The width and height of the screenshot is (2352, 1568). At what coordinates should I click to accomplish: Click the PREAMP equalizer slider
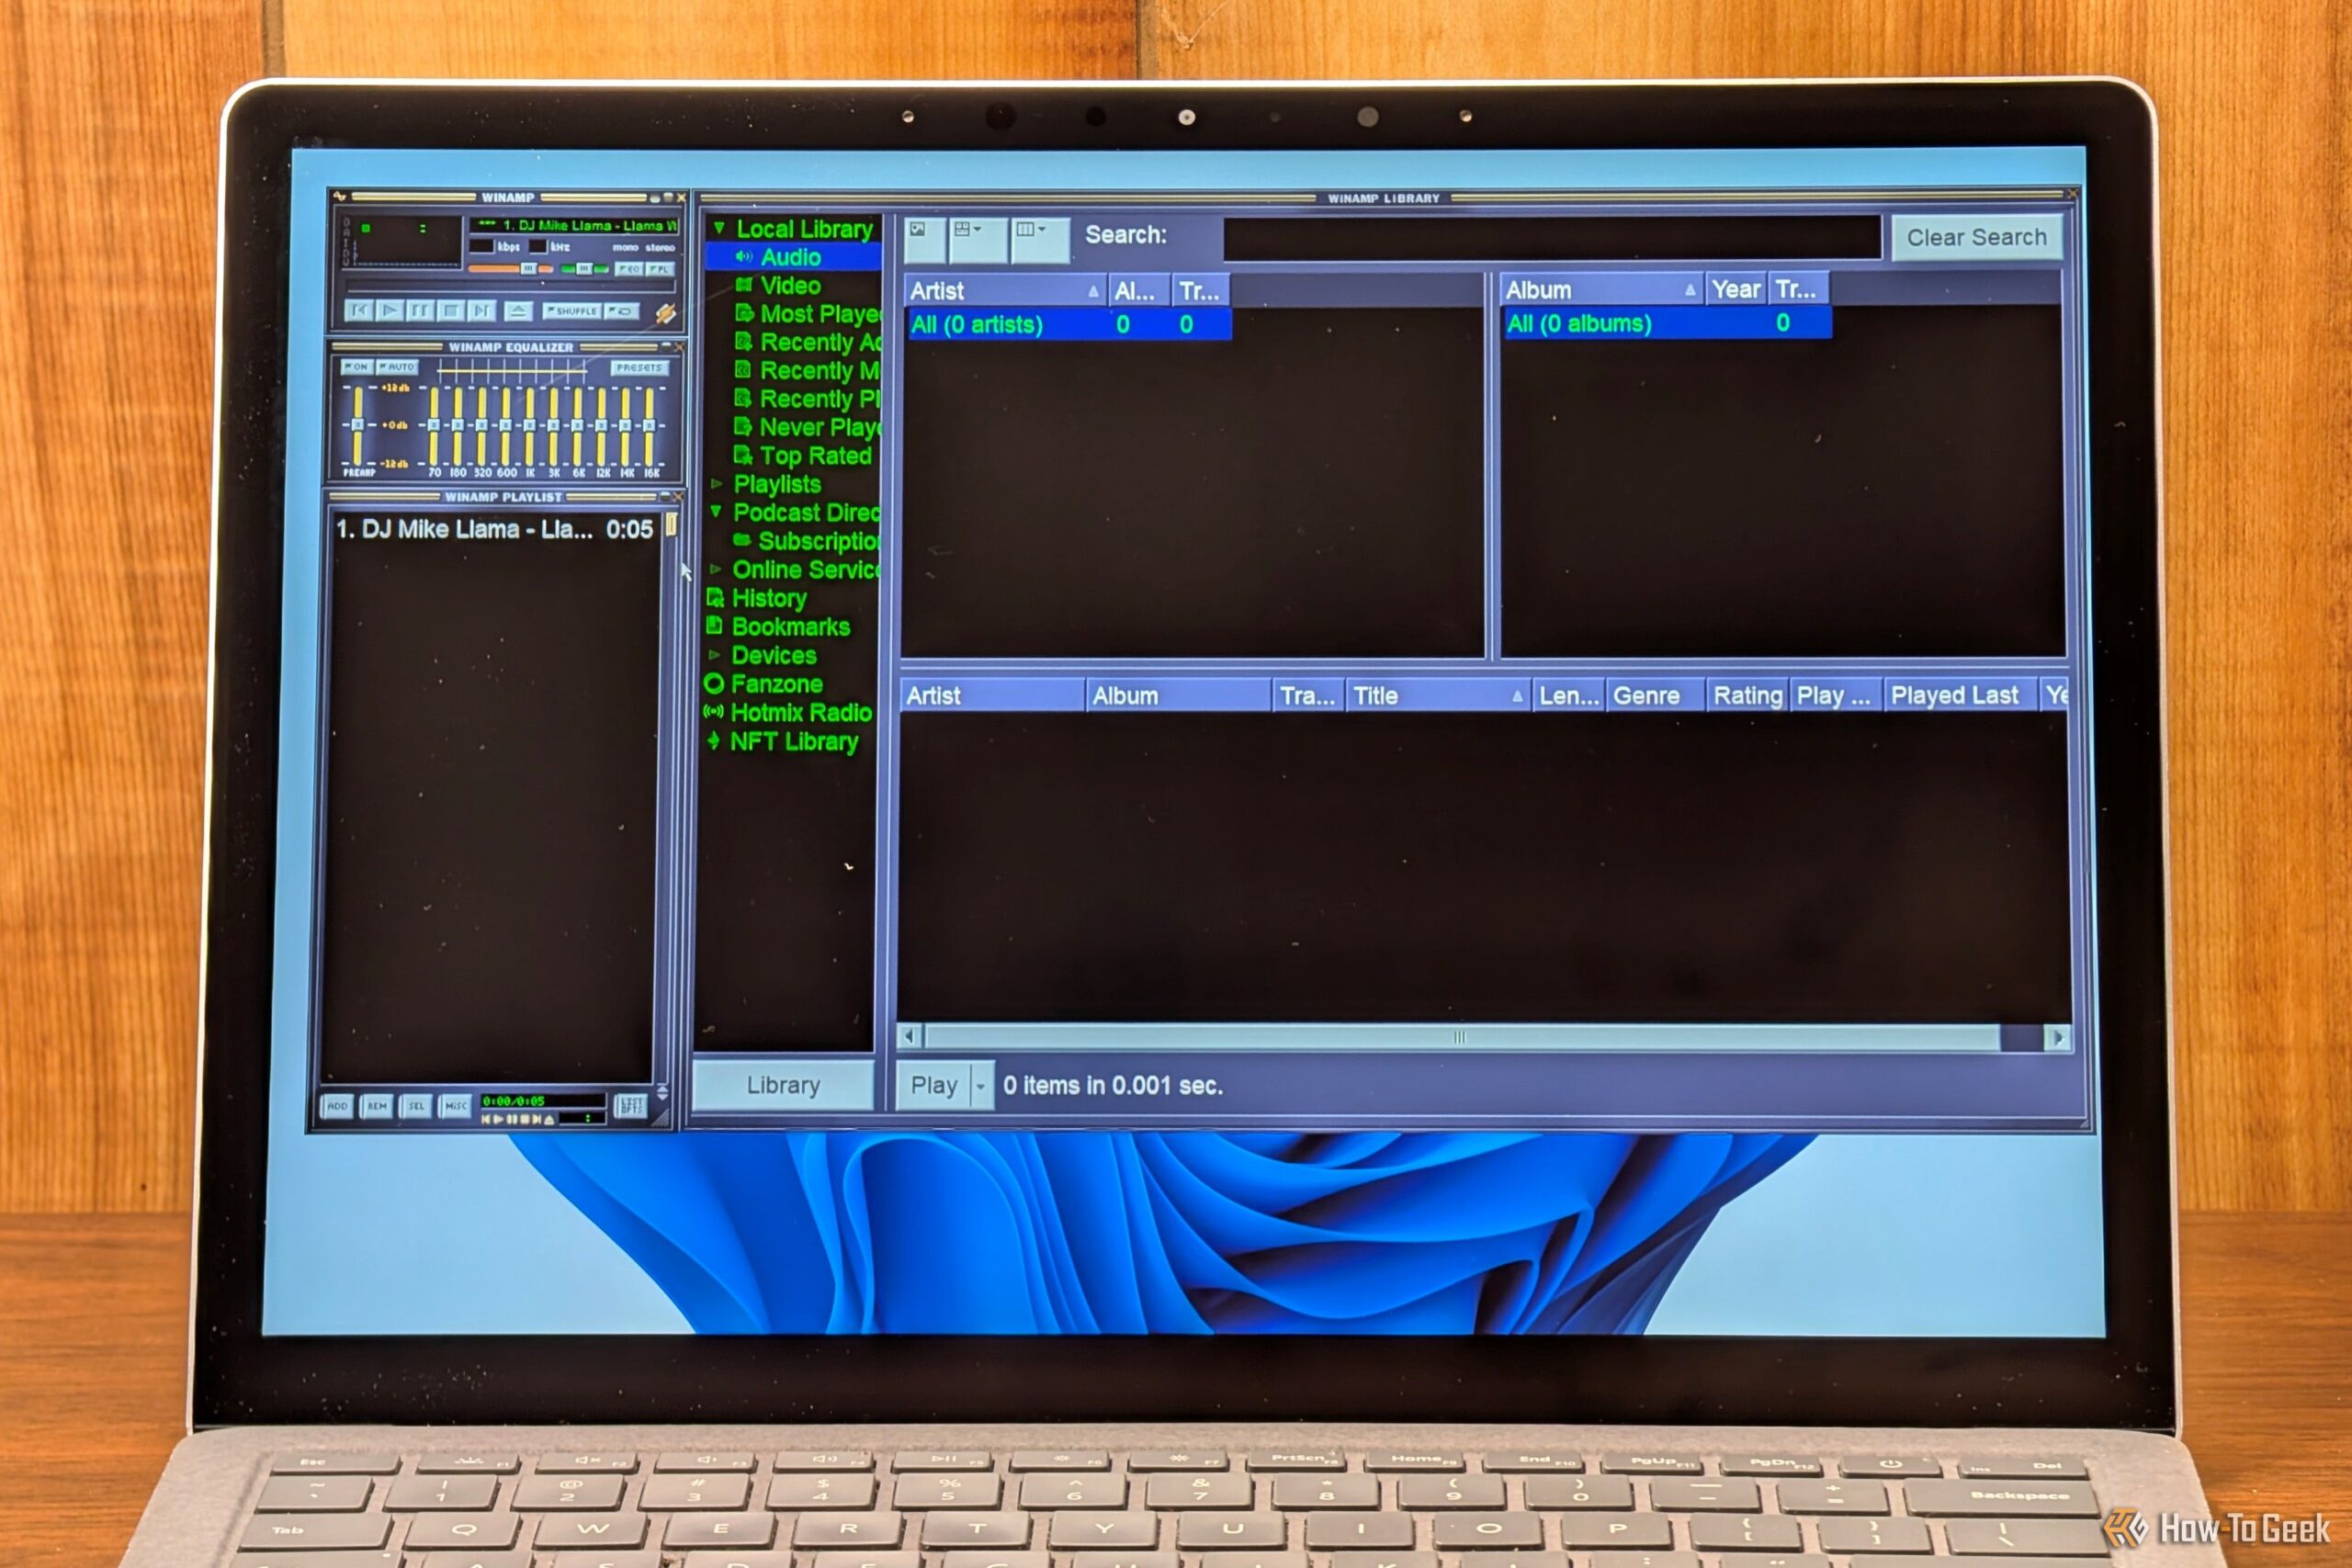(x=358, y=427)
